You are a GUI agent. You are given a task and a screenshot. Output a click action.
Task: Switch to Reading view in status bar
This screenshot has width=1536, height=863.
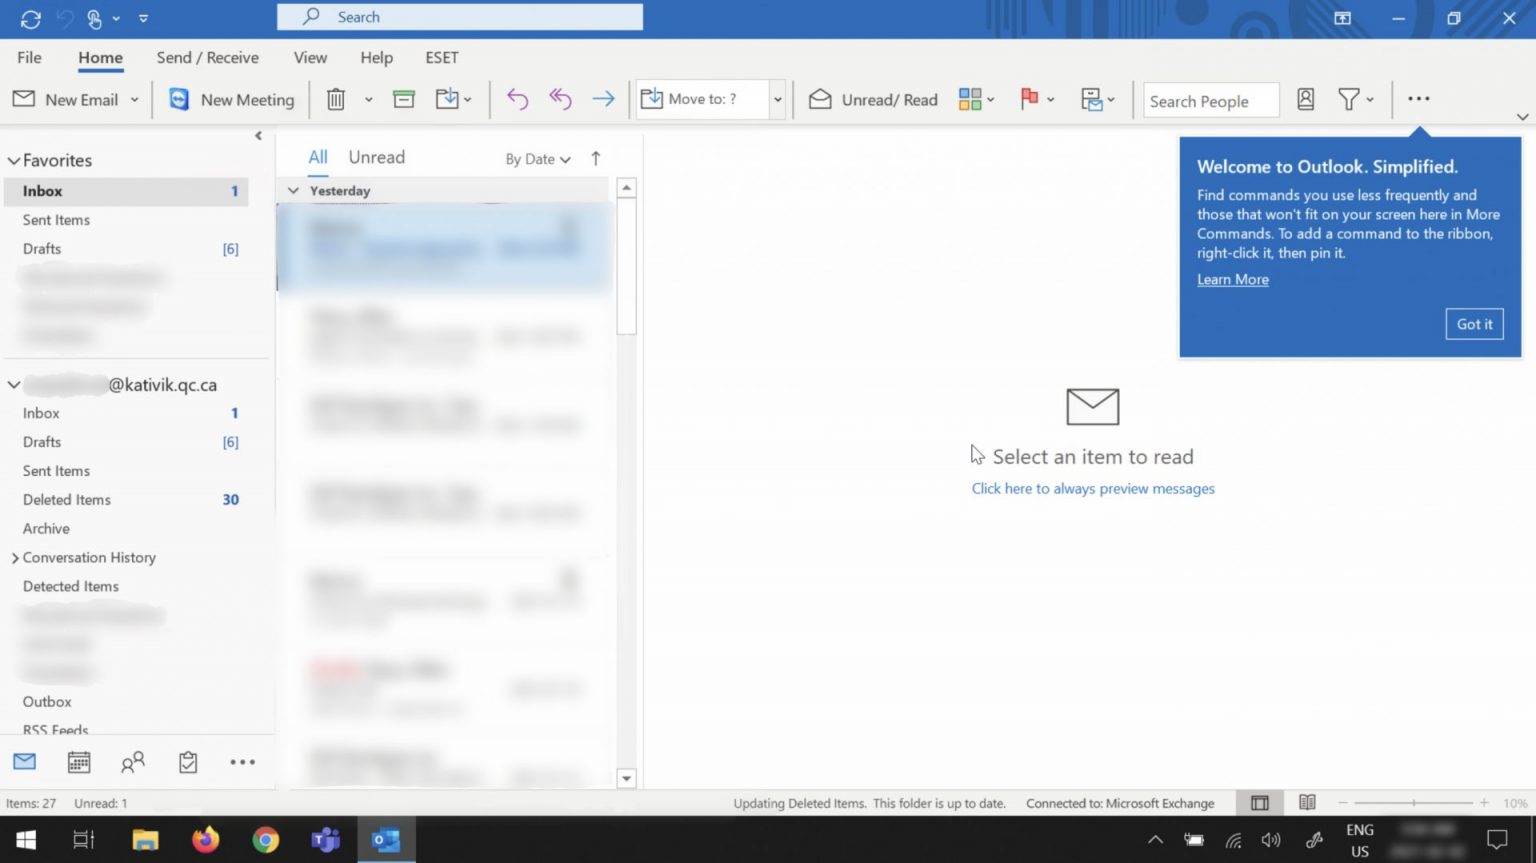[1307, 803]
